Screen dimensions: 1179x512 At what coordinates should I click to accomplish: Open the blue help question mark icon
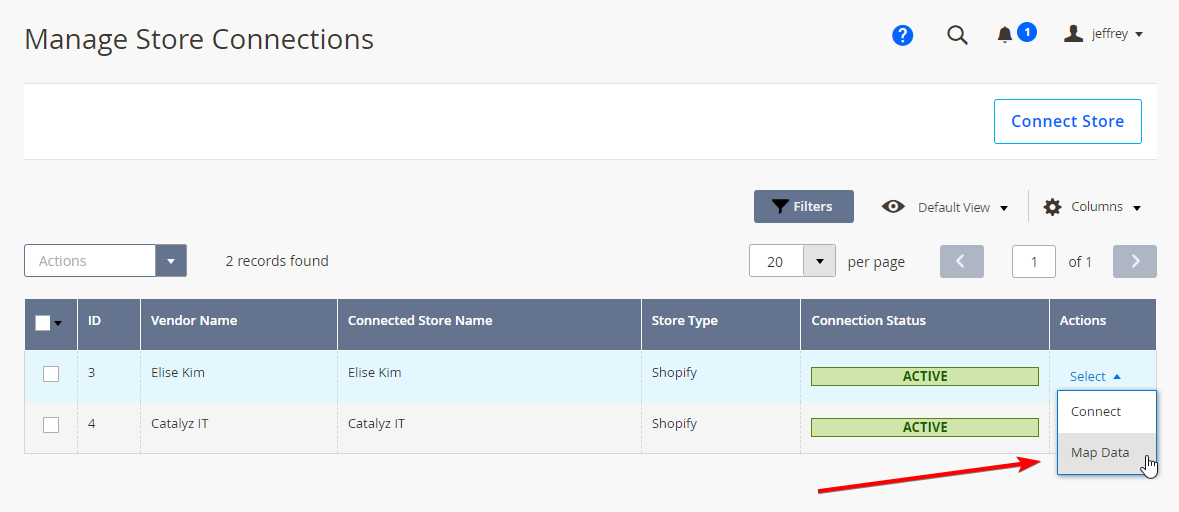point(902,35)
